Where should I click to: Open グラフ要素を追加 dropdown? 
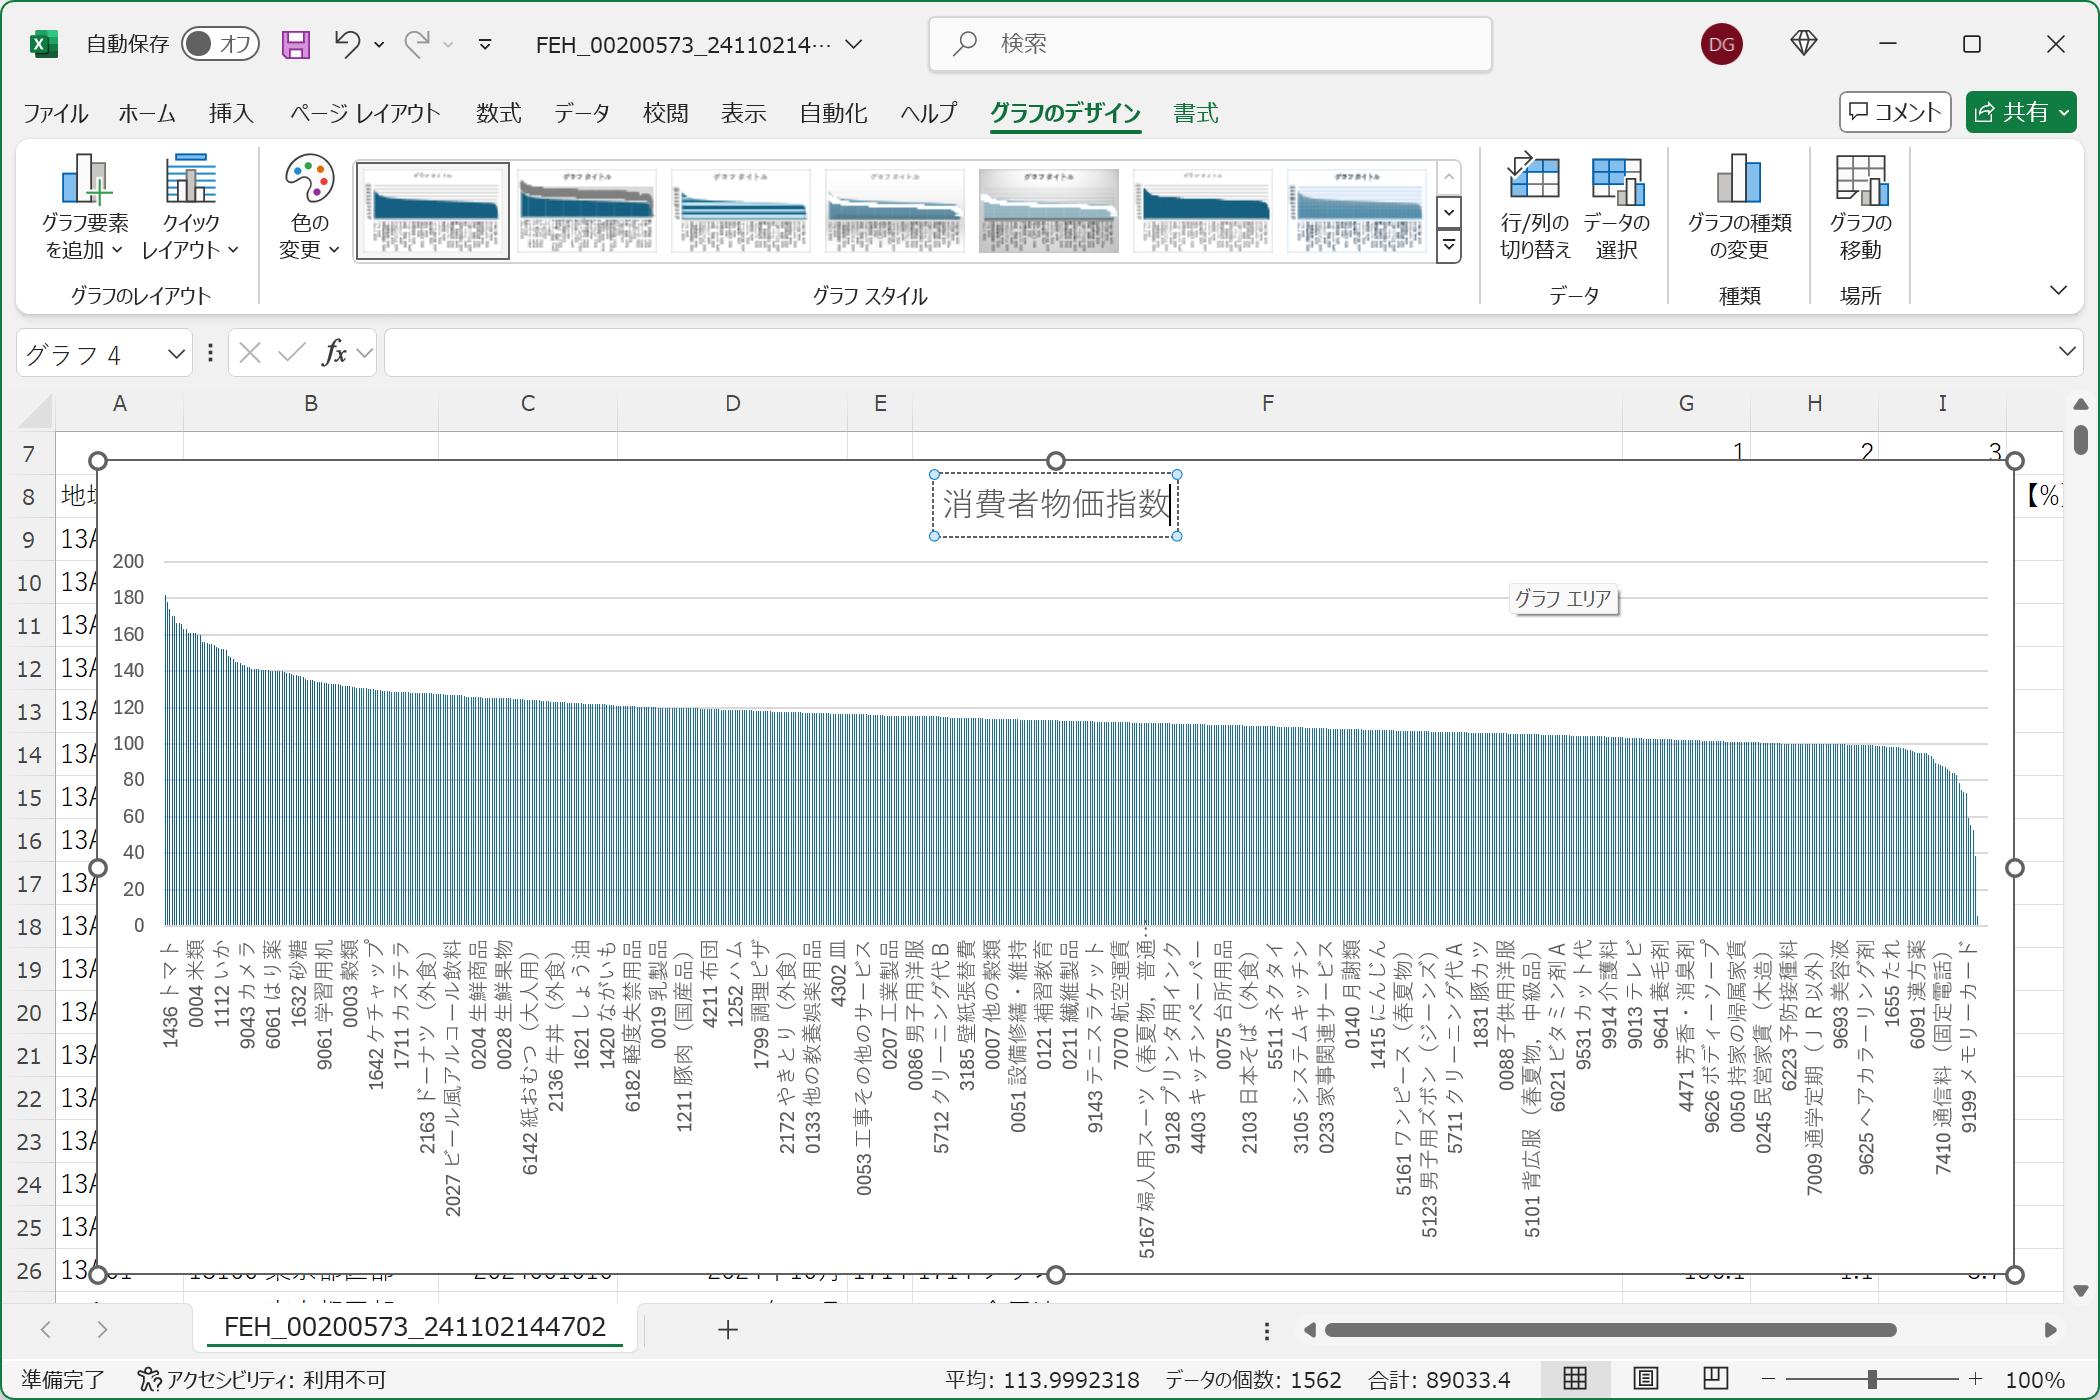tap(85, 207)
